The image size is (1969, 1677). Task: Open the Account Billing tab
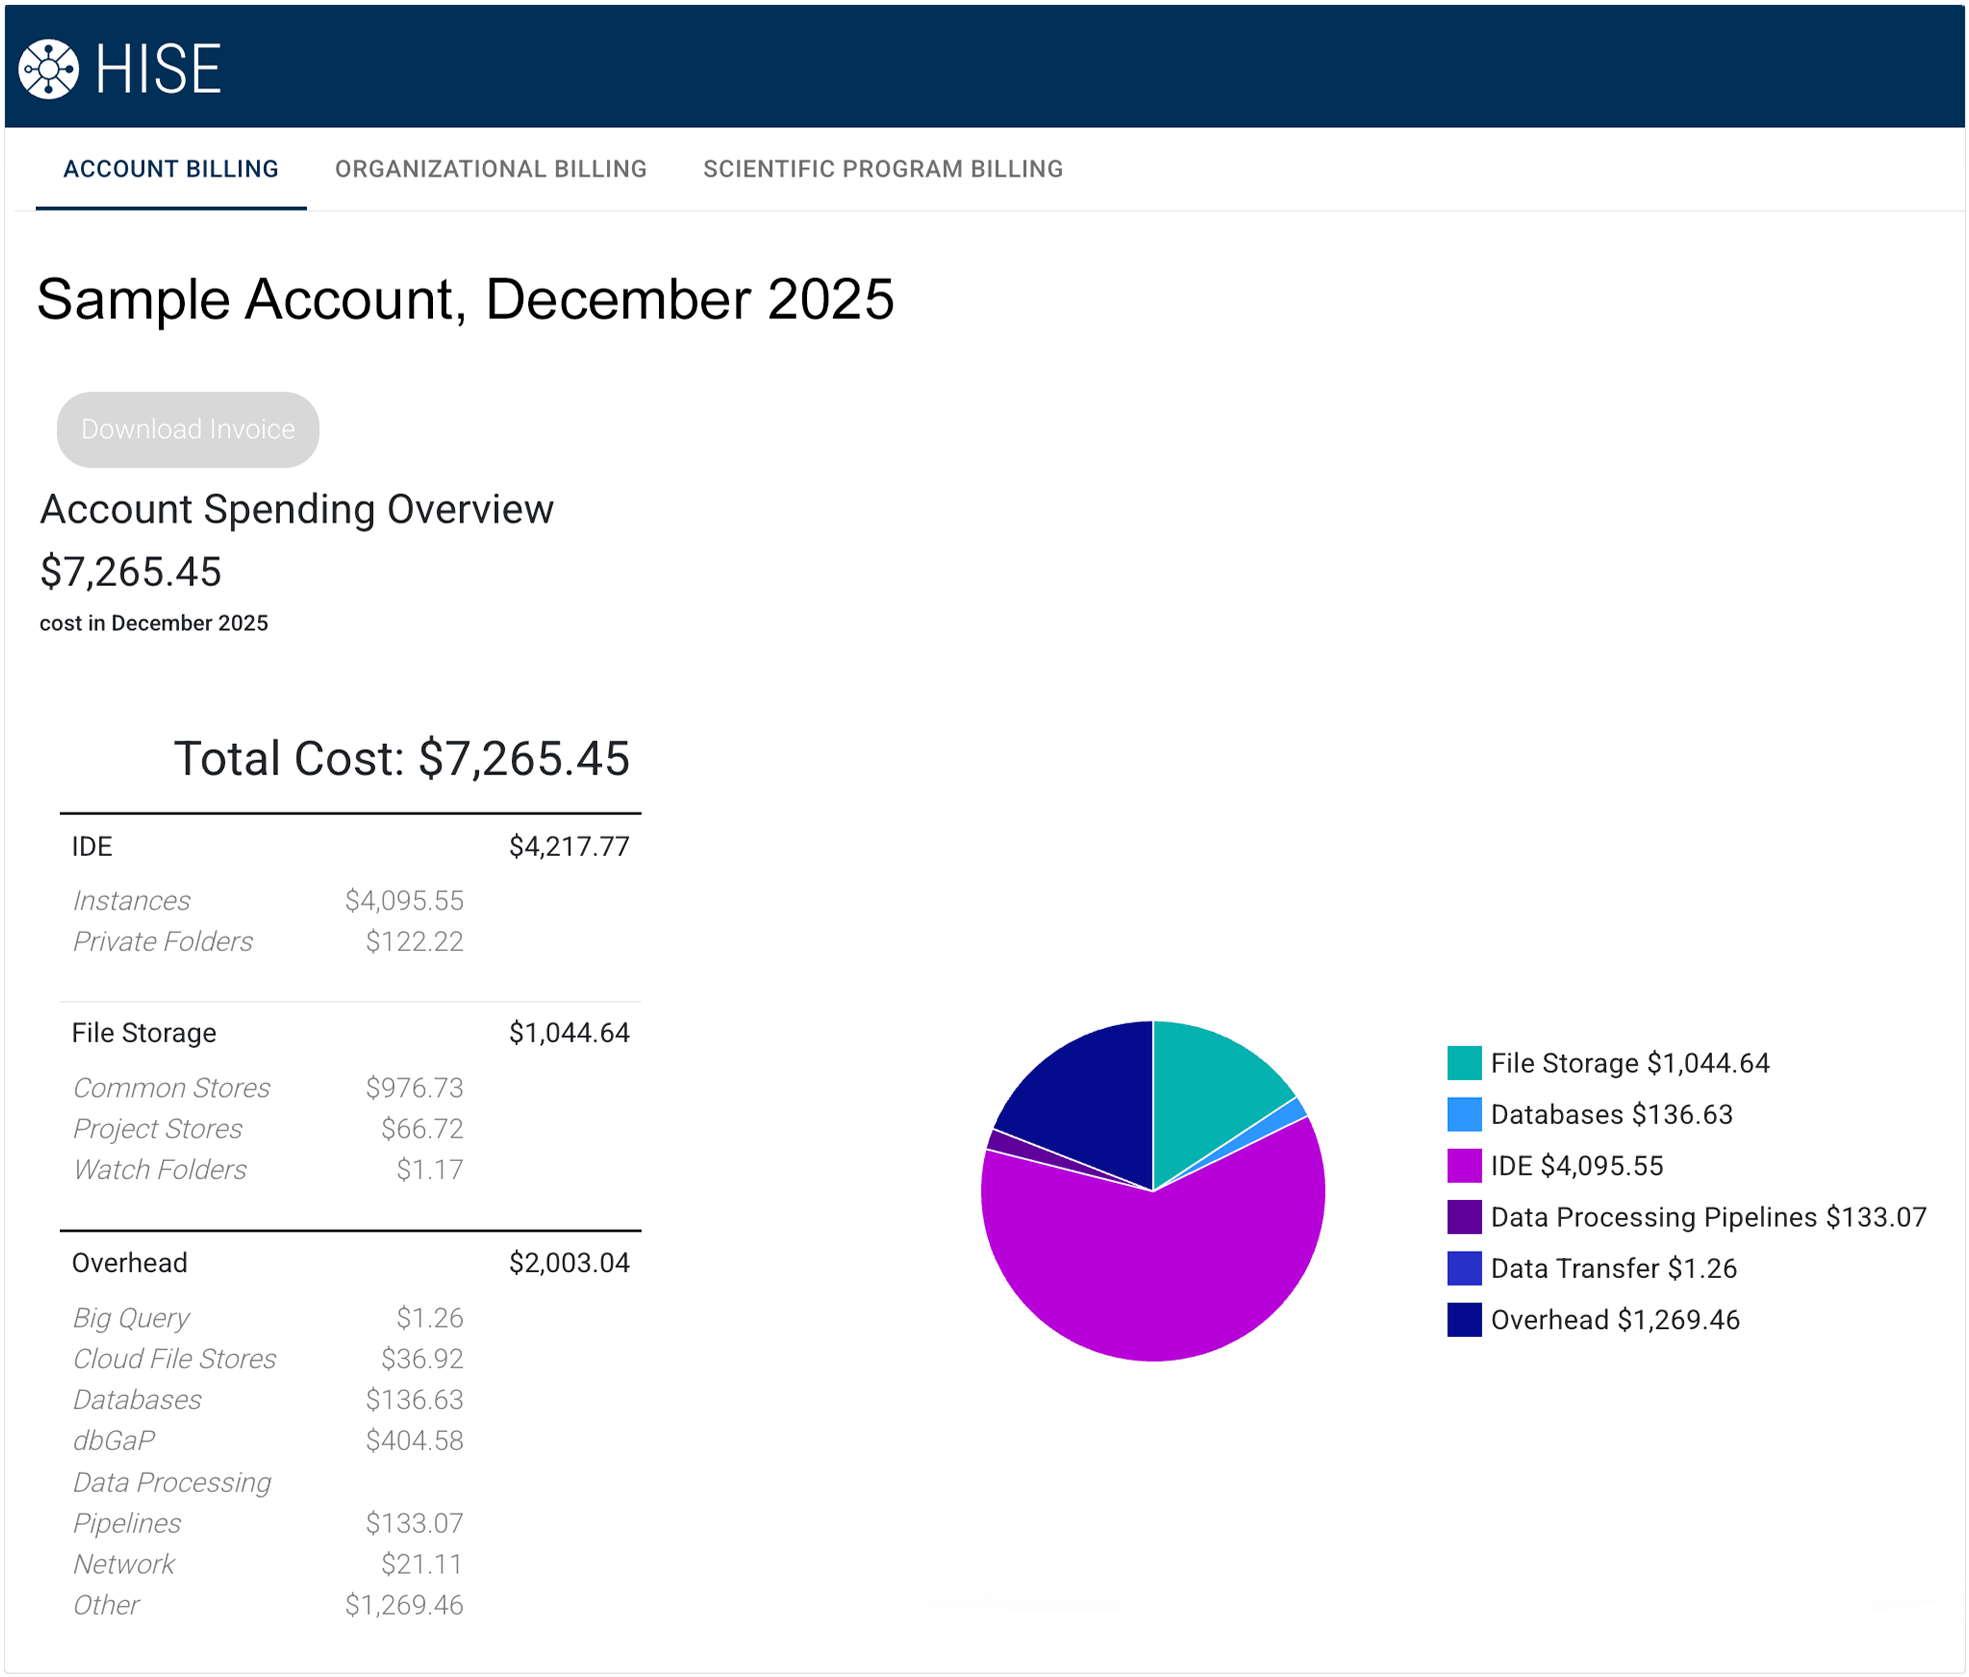(x=170, y=169)
